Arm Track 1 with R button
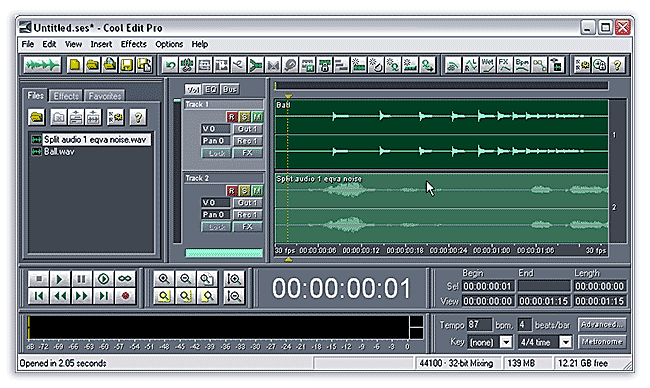Viewport: 650px width, 388px height. point(232,117)
